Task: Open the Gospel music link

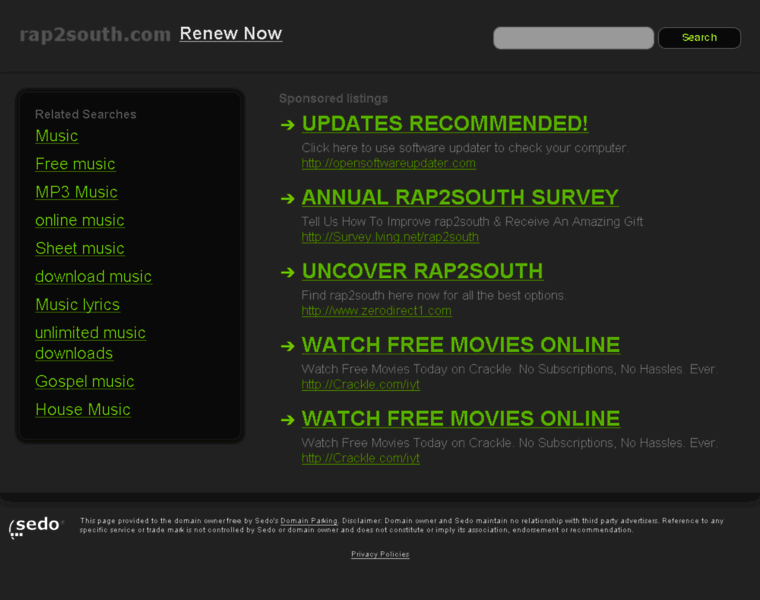Action: pos(84,381)
